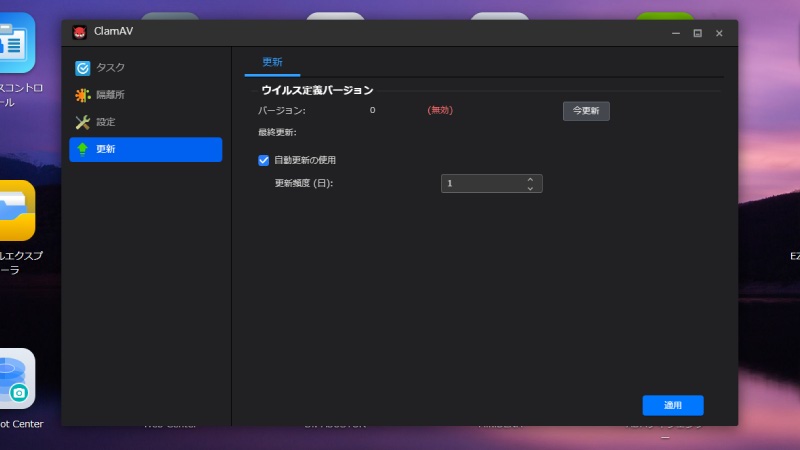Click the green update arrow icon
800x450 pixels.
pyautogui.click(x=82, y=149)
